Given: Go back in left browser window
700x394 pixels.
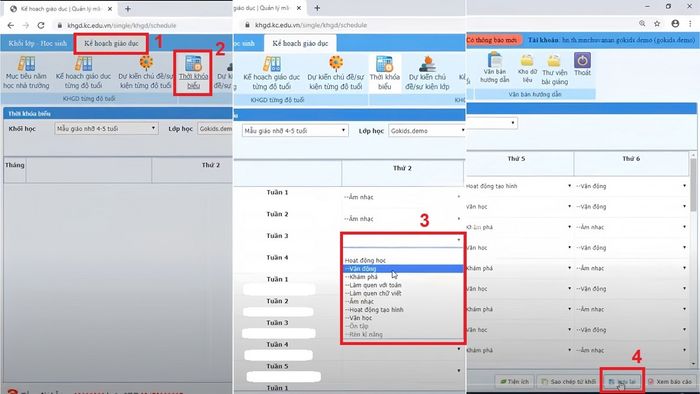Looking at the screenshot, I should (11, 25).
